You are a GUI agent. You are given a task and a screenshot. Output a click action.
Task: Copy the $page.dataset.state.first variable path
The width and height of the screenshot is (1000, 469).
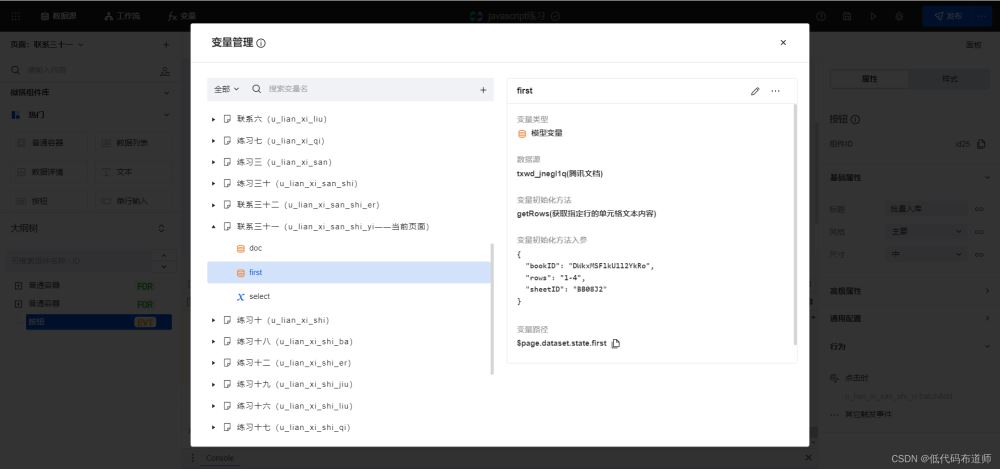(x=615, y=343)
